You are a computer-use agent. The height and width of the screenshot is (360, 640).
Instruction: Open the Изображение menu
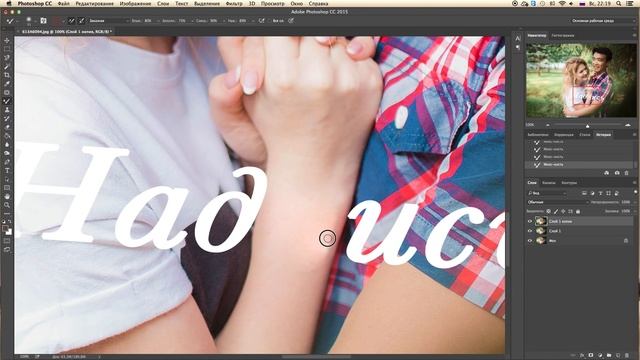point(135,3)
